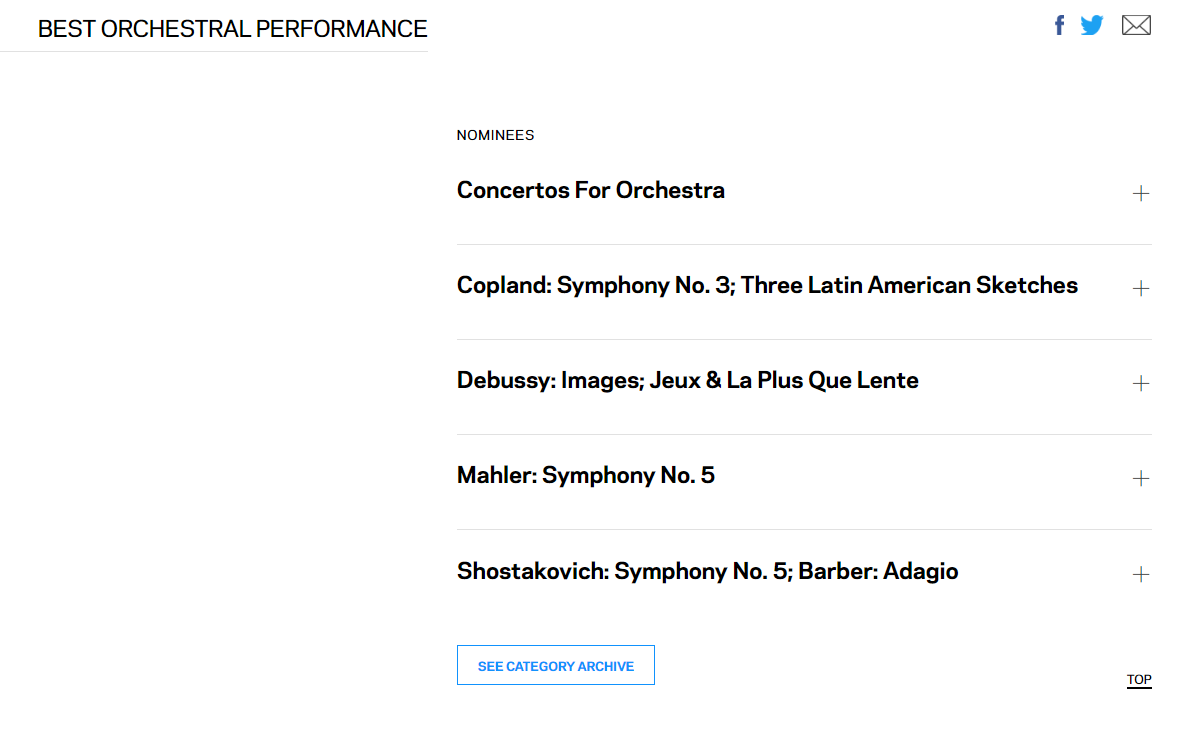This screenshot has height=733, width=1184.
Task: Jump back using the TOP link
Action: click(1139, 680)
